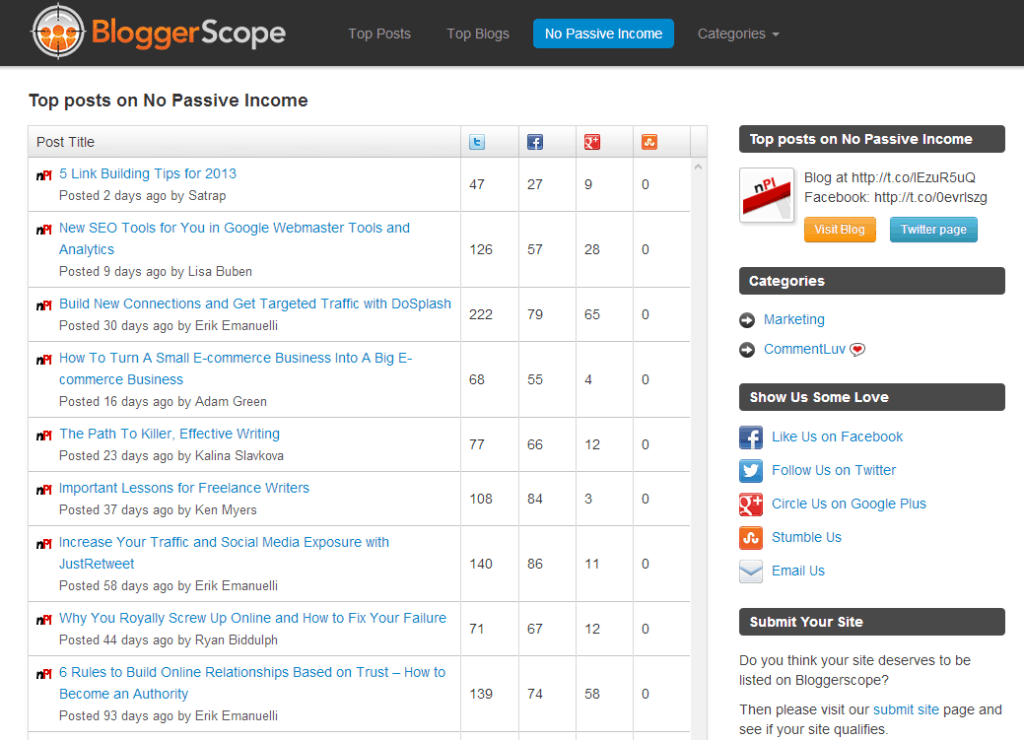Screen dimensions: 1024x740
Task: Click Google Plus count 58 for 6 Rules post
Action: tap(592, 694)
